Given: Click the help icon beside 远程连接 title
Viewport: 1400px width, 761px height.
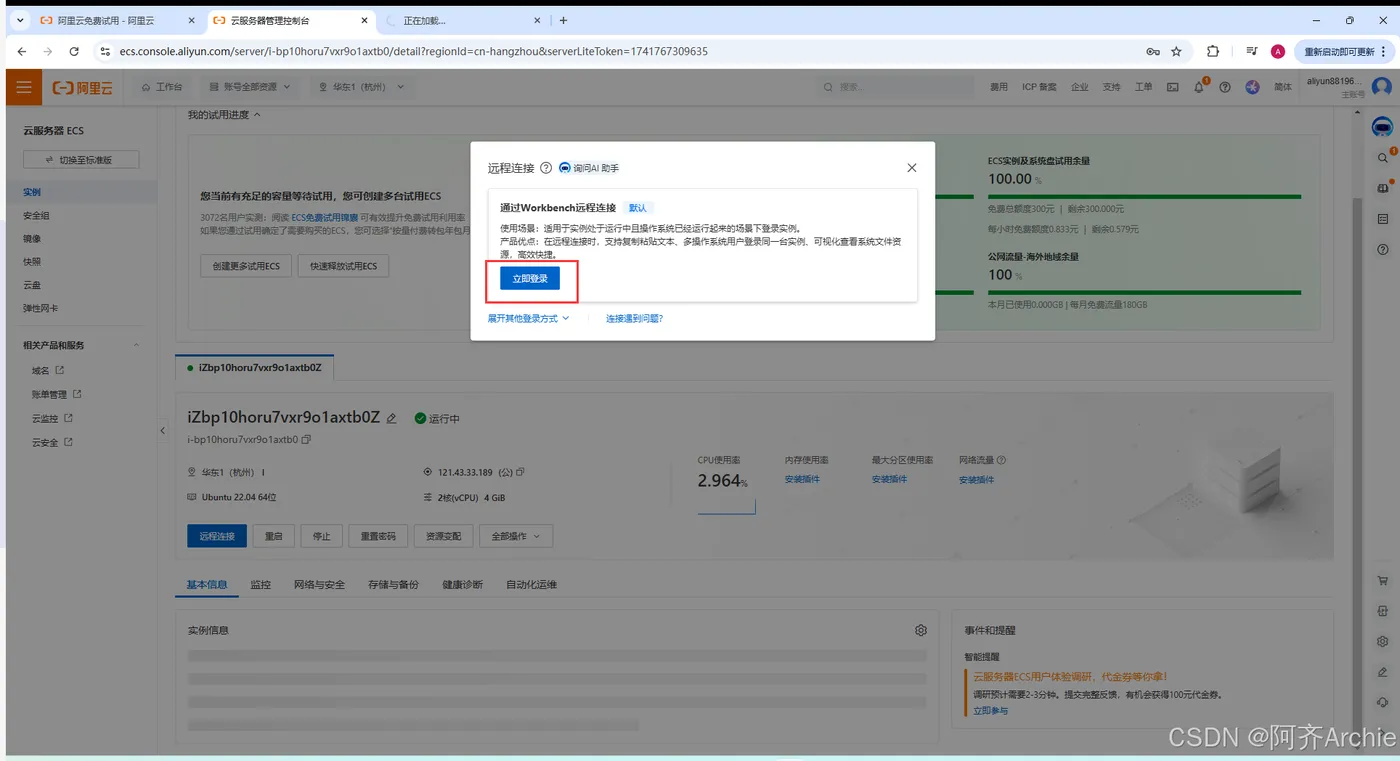Looking at the screenshot, I should click(x=546, y=168).
